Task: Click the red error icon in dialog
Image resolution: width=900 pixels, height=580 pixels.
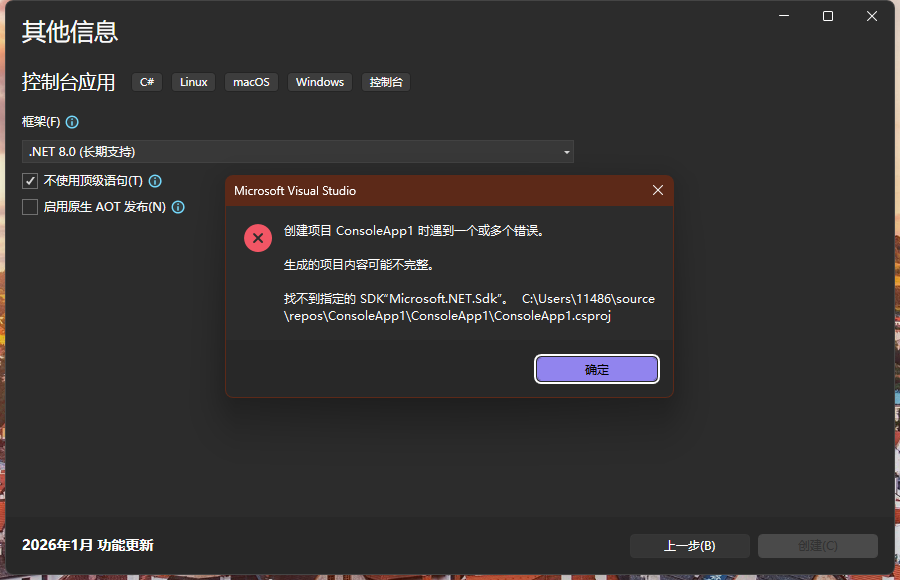Action: (x=258, y=238)
